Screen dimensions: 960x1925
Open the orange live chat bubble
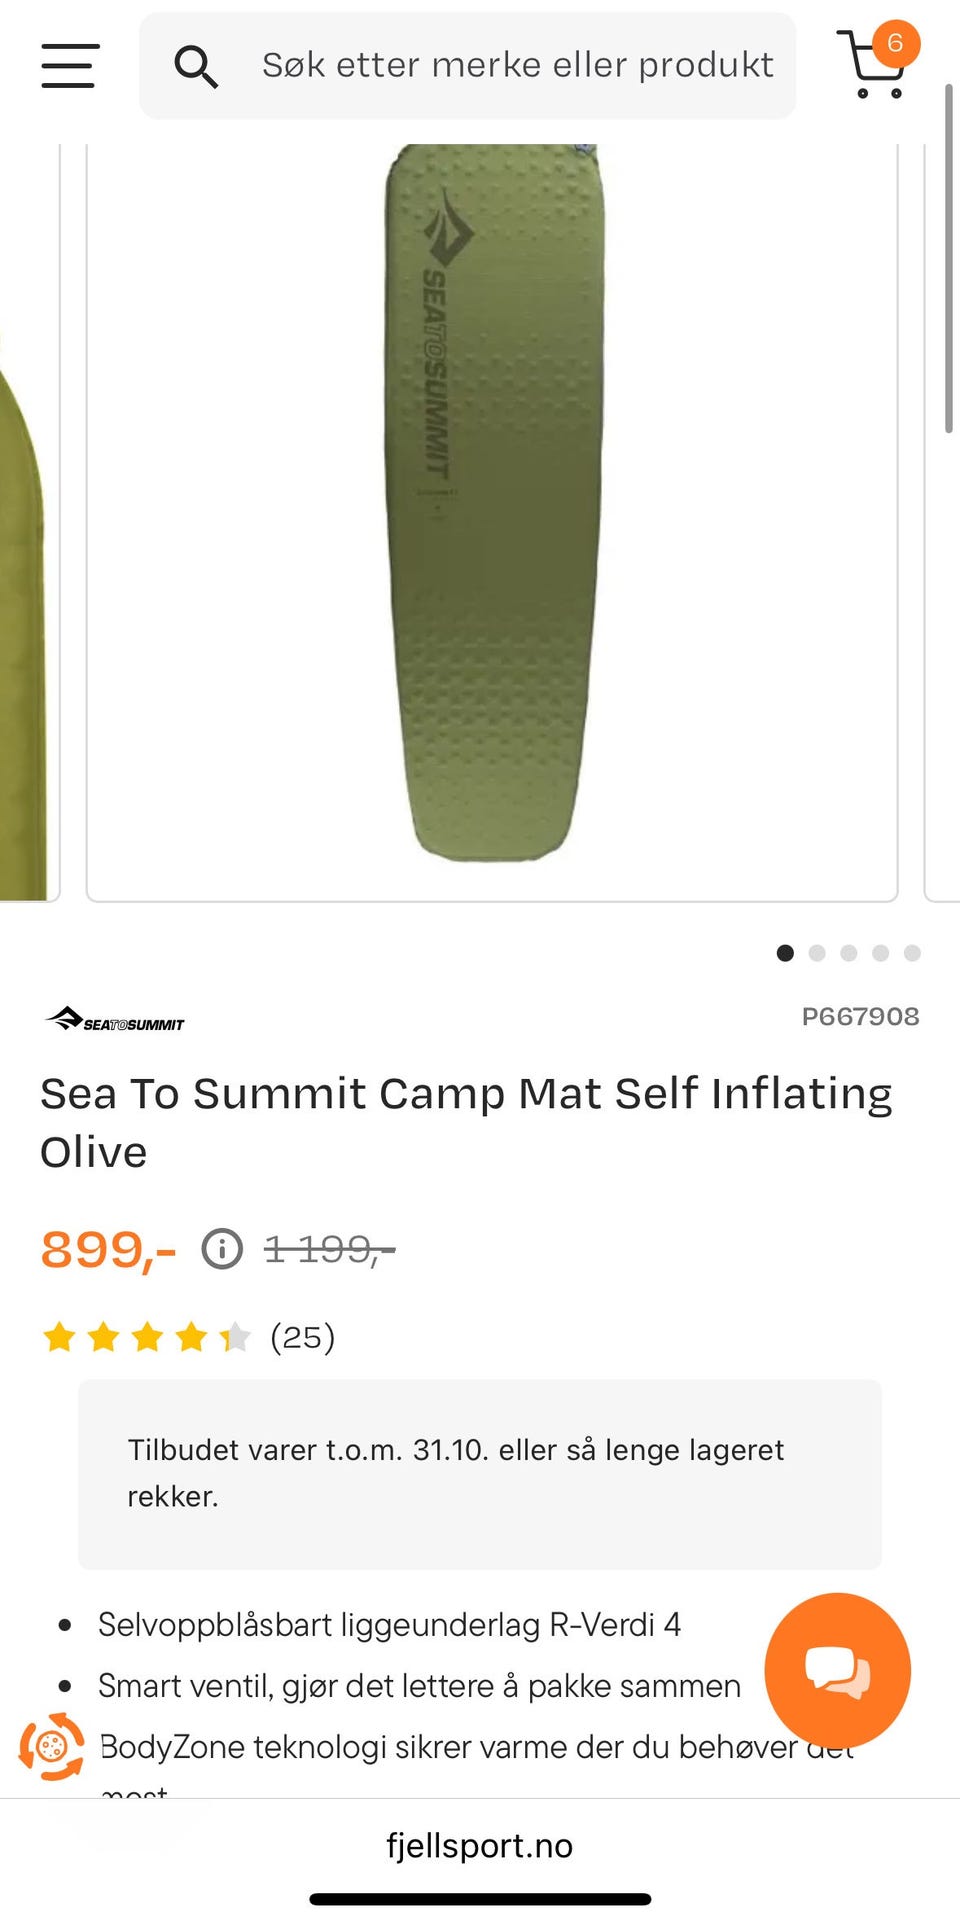pos(837,1669)
